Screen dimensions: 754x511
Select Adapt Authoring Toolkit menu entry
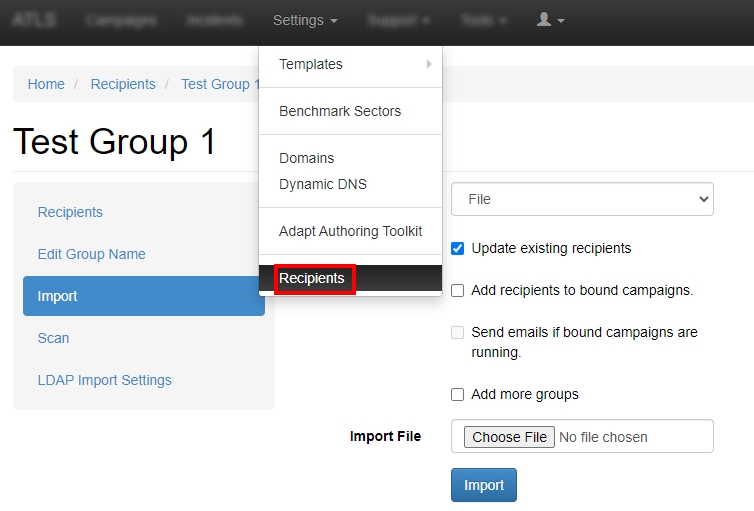pyautogui.click(x=350, y=231)
